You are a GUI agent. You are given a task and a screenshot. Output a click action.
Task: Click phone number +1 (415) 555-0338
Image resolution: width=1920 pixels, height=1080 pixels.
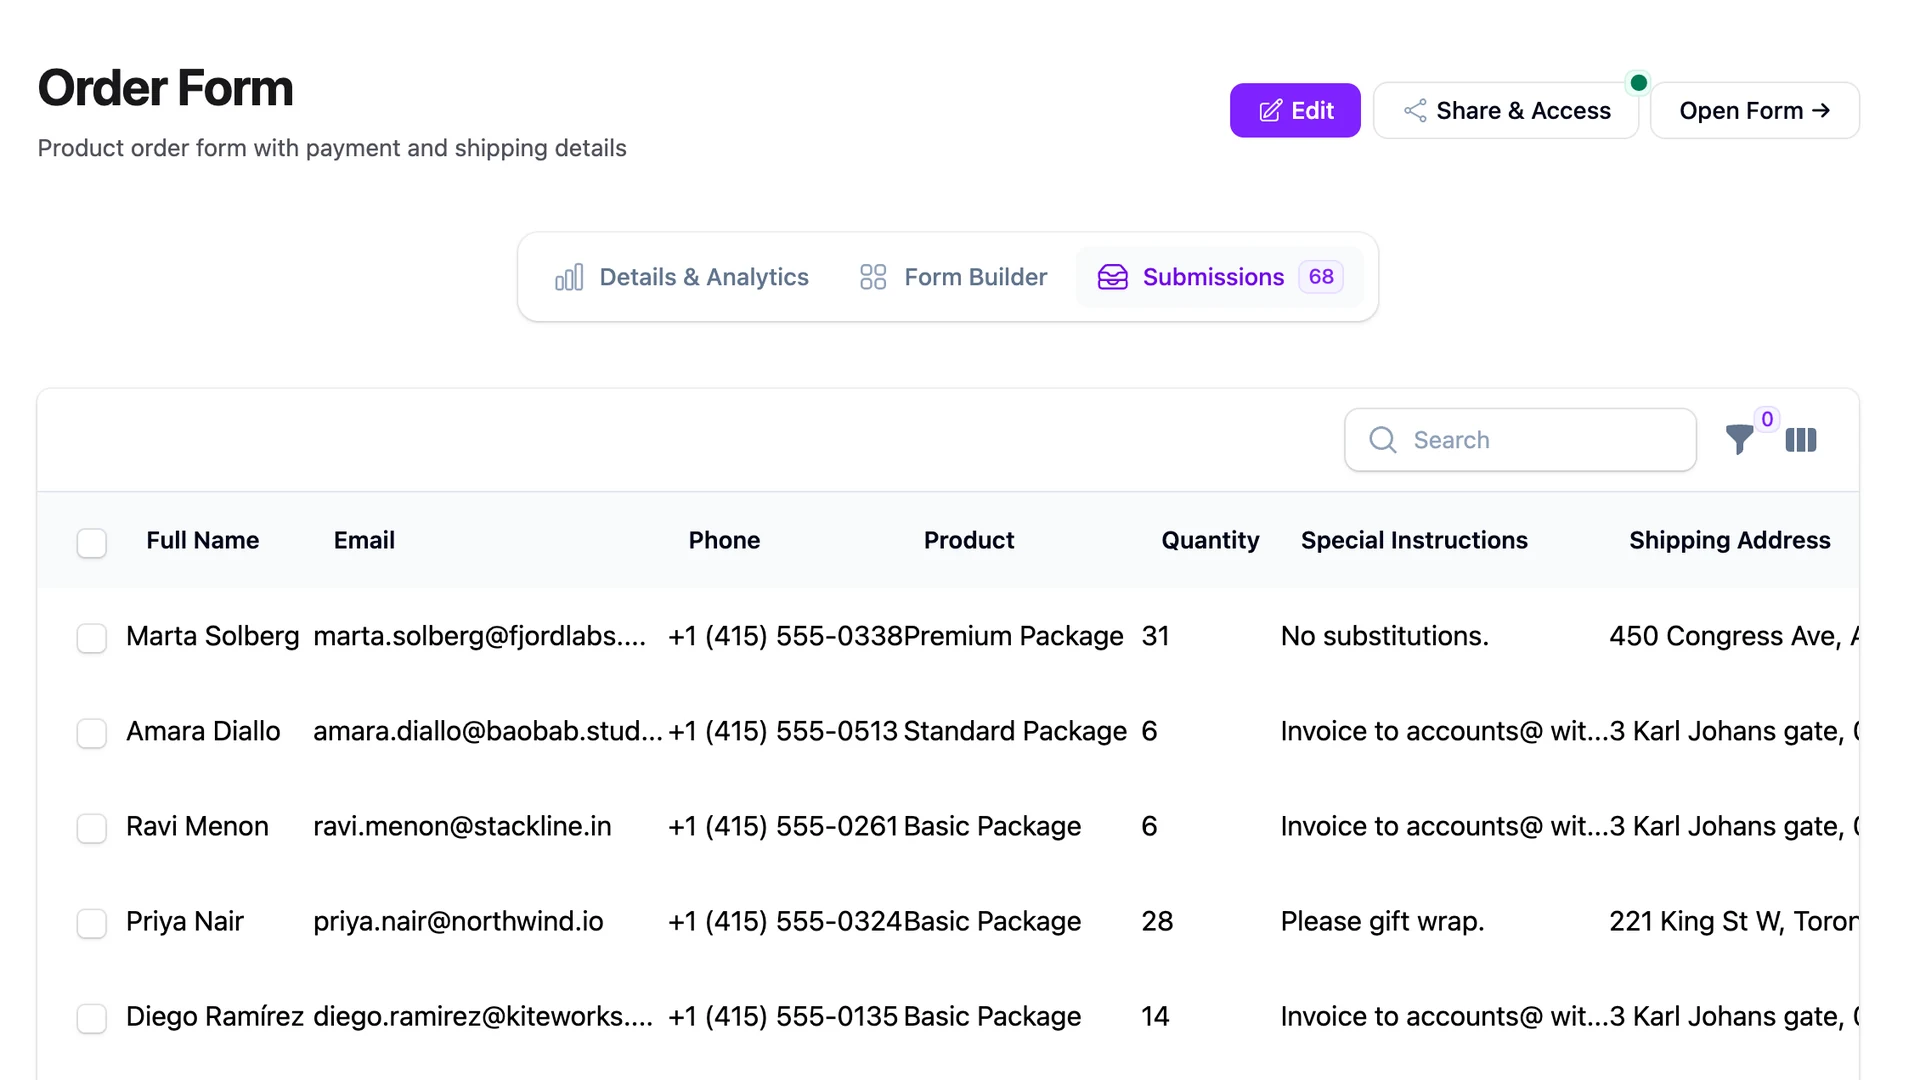tap(785, 636)
